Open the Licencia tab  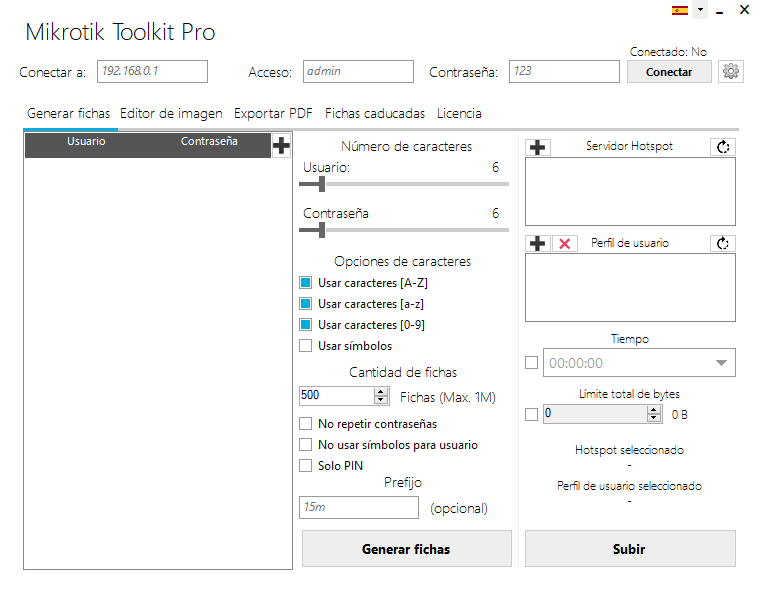pos(459,113)
